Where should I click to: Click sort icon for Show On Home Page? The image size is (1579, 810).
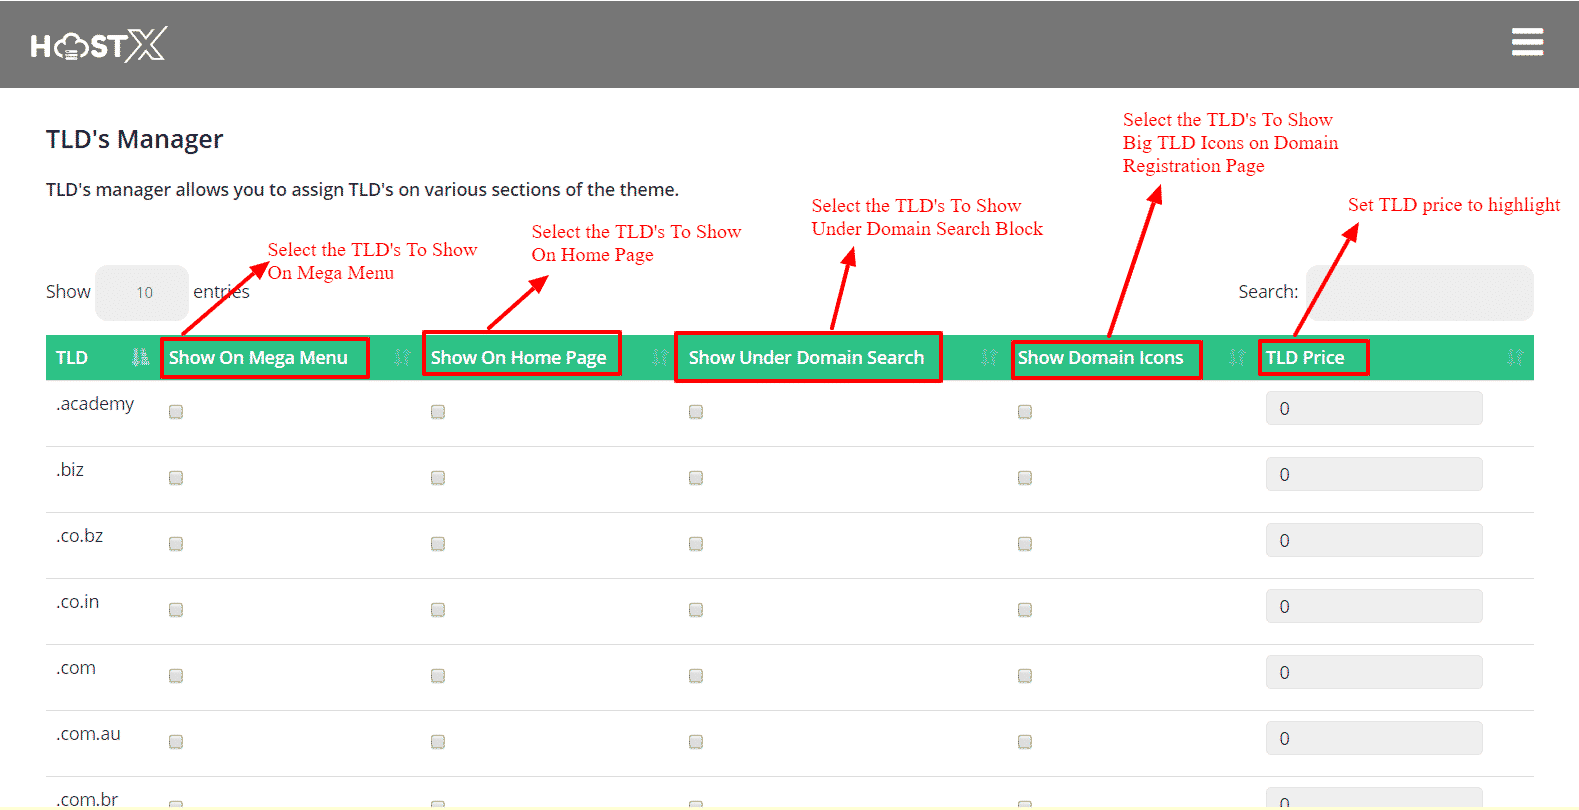coord(660,357)
